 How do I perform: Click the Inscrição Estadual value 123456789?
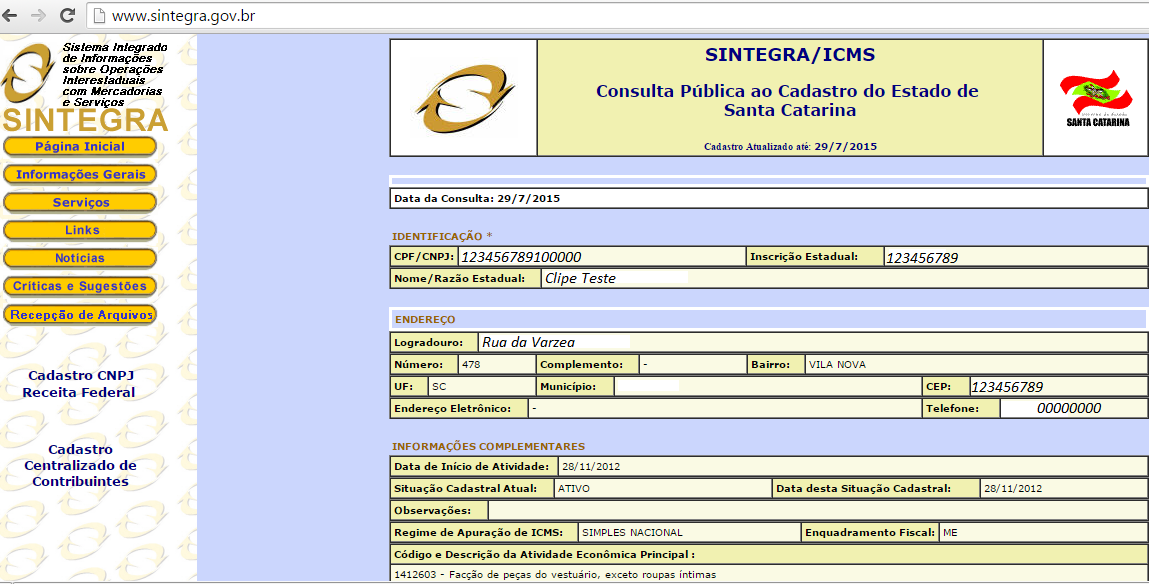[x=922, y=258]
